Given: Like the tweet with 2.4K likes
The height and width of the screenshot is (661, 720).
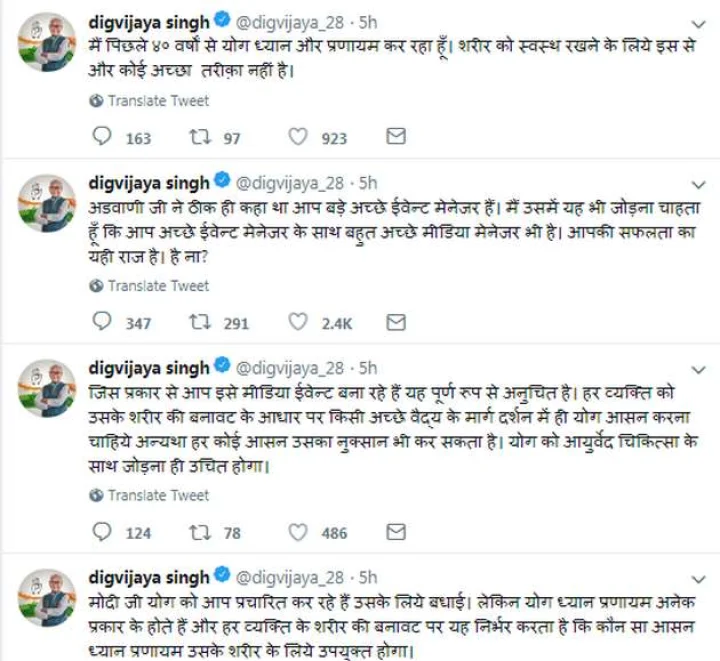Looking at the screenshot, I should pyautogui.click(x=297, y=322).
